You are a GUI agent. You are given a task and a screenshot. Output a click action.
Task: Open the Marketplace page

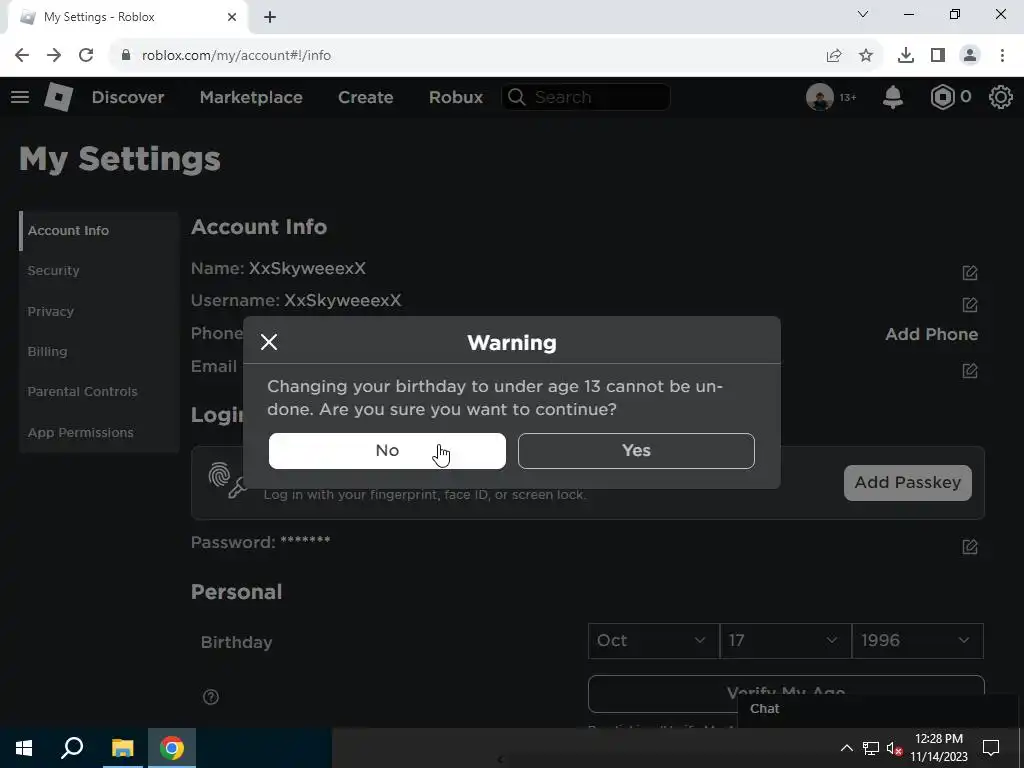click(251, 97)
